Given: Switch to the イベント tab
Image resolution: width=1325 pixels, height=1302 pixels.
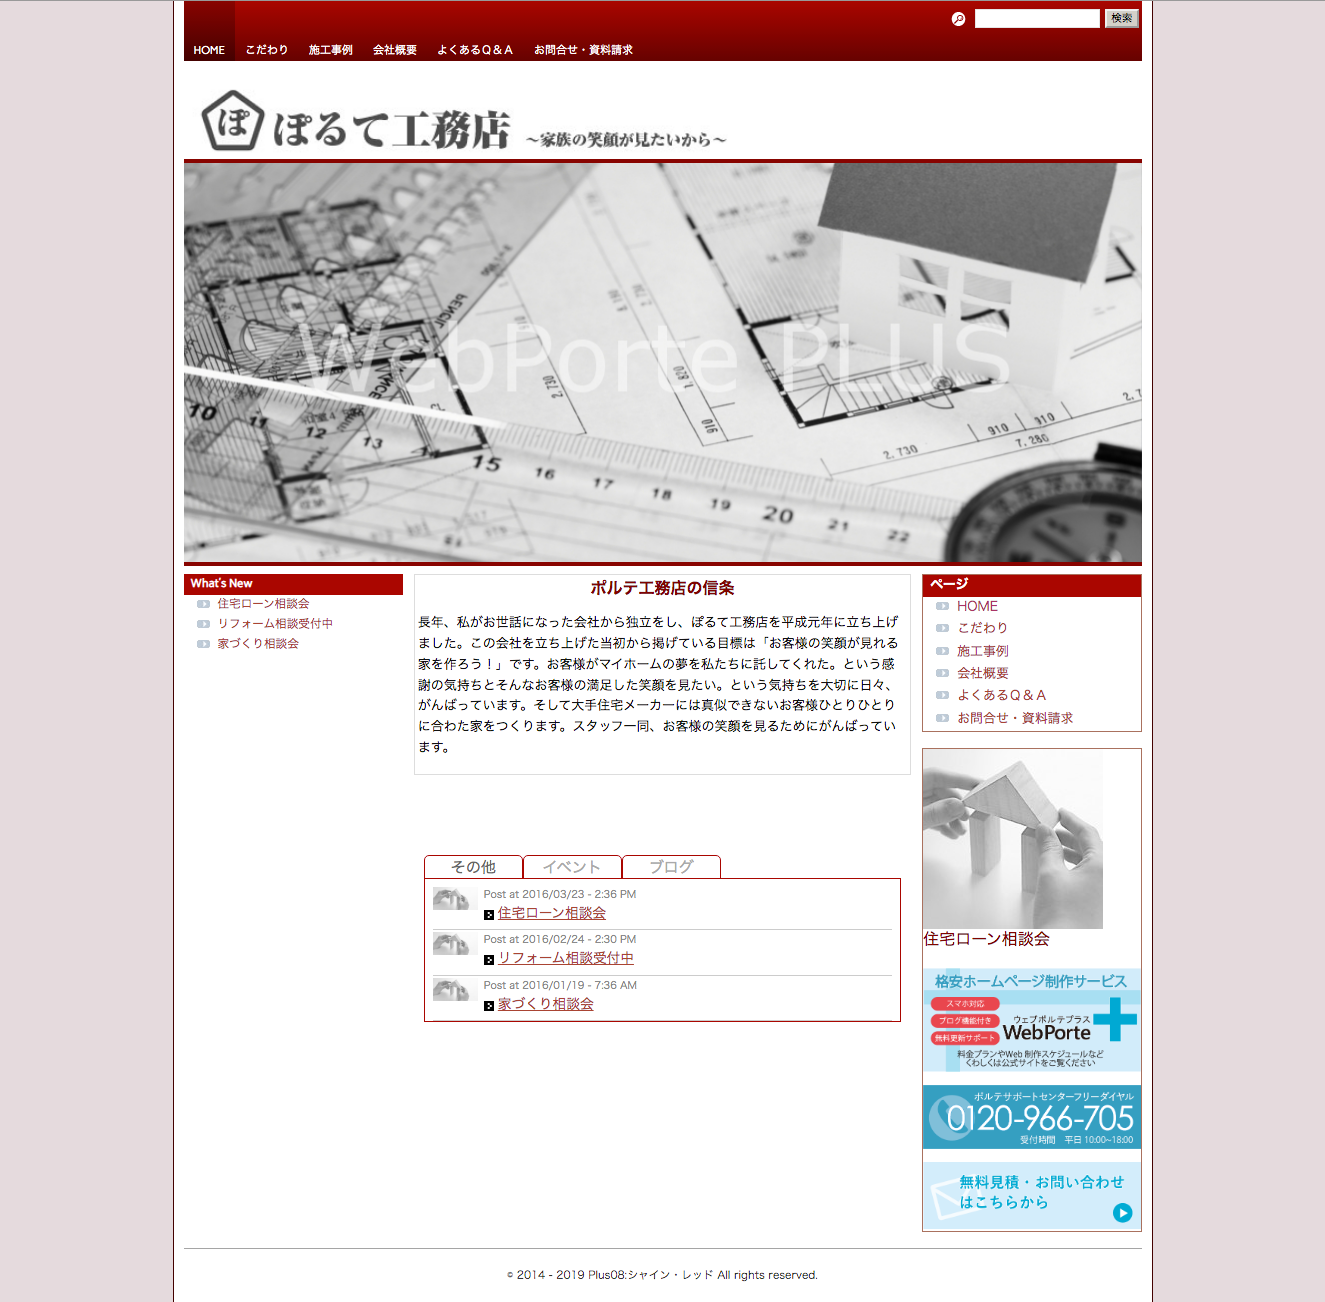Looking at the screenshot, I should click(x=572, y=867).
